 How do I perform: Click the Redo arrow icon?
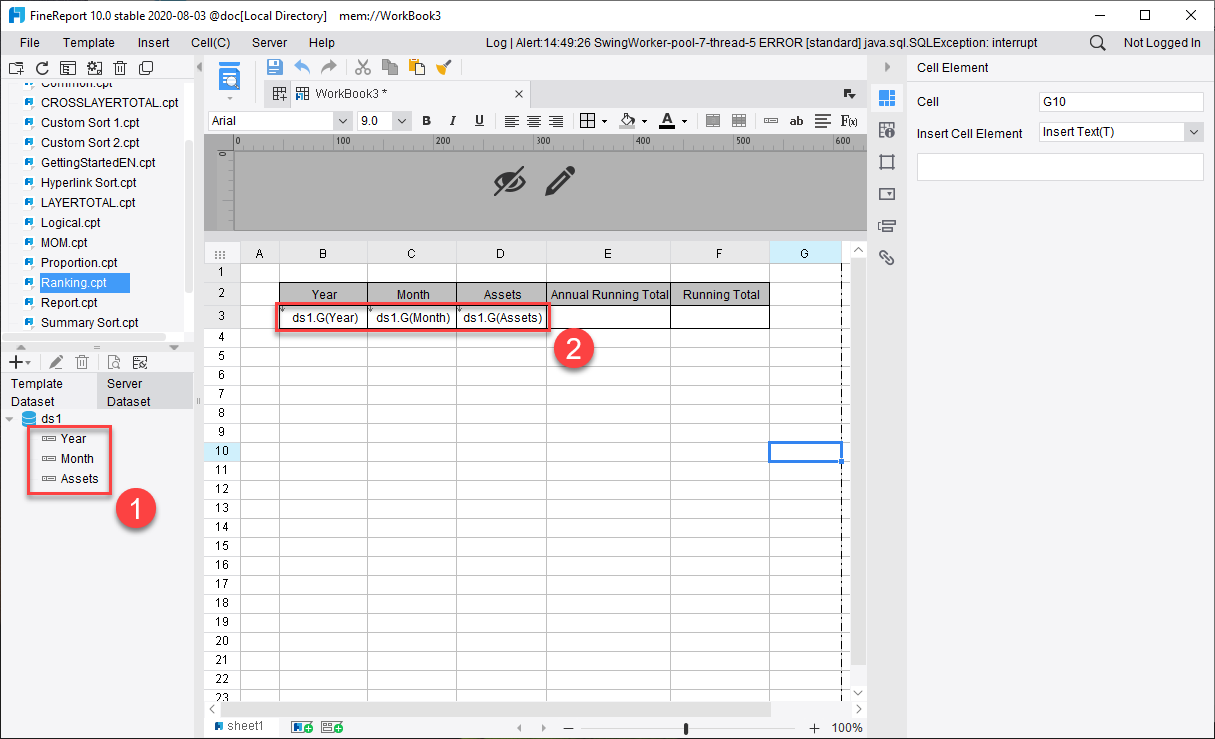click(x=328, y=67)
